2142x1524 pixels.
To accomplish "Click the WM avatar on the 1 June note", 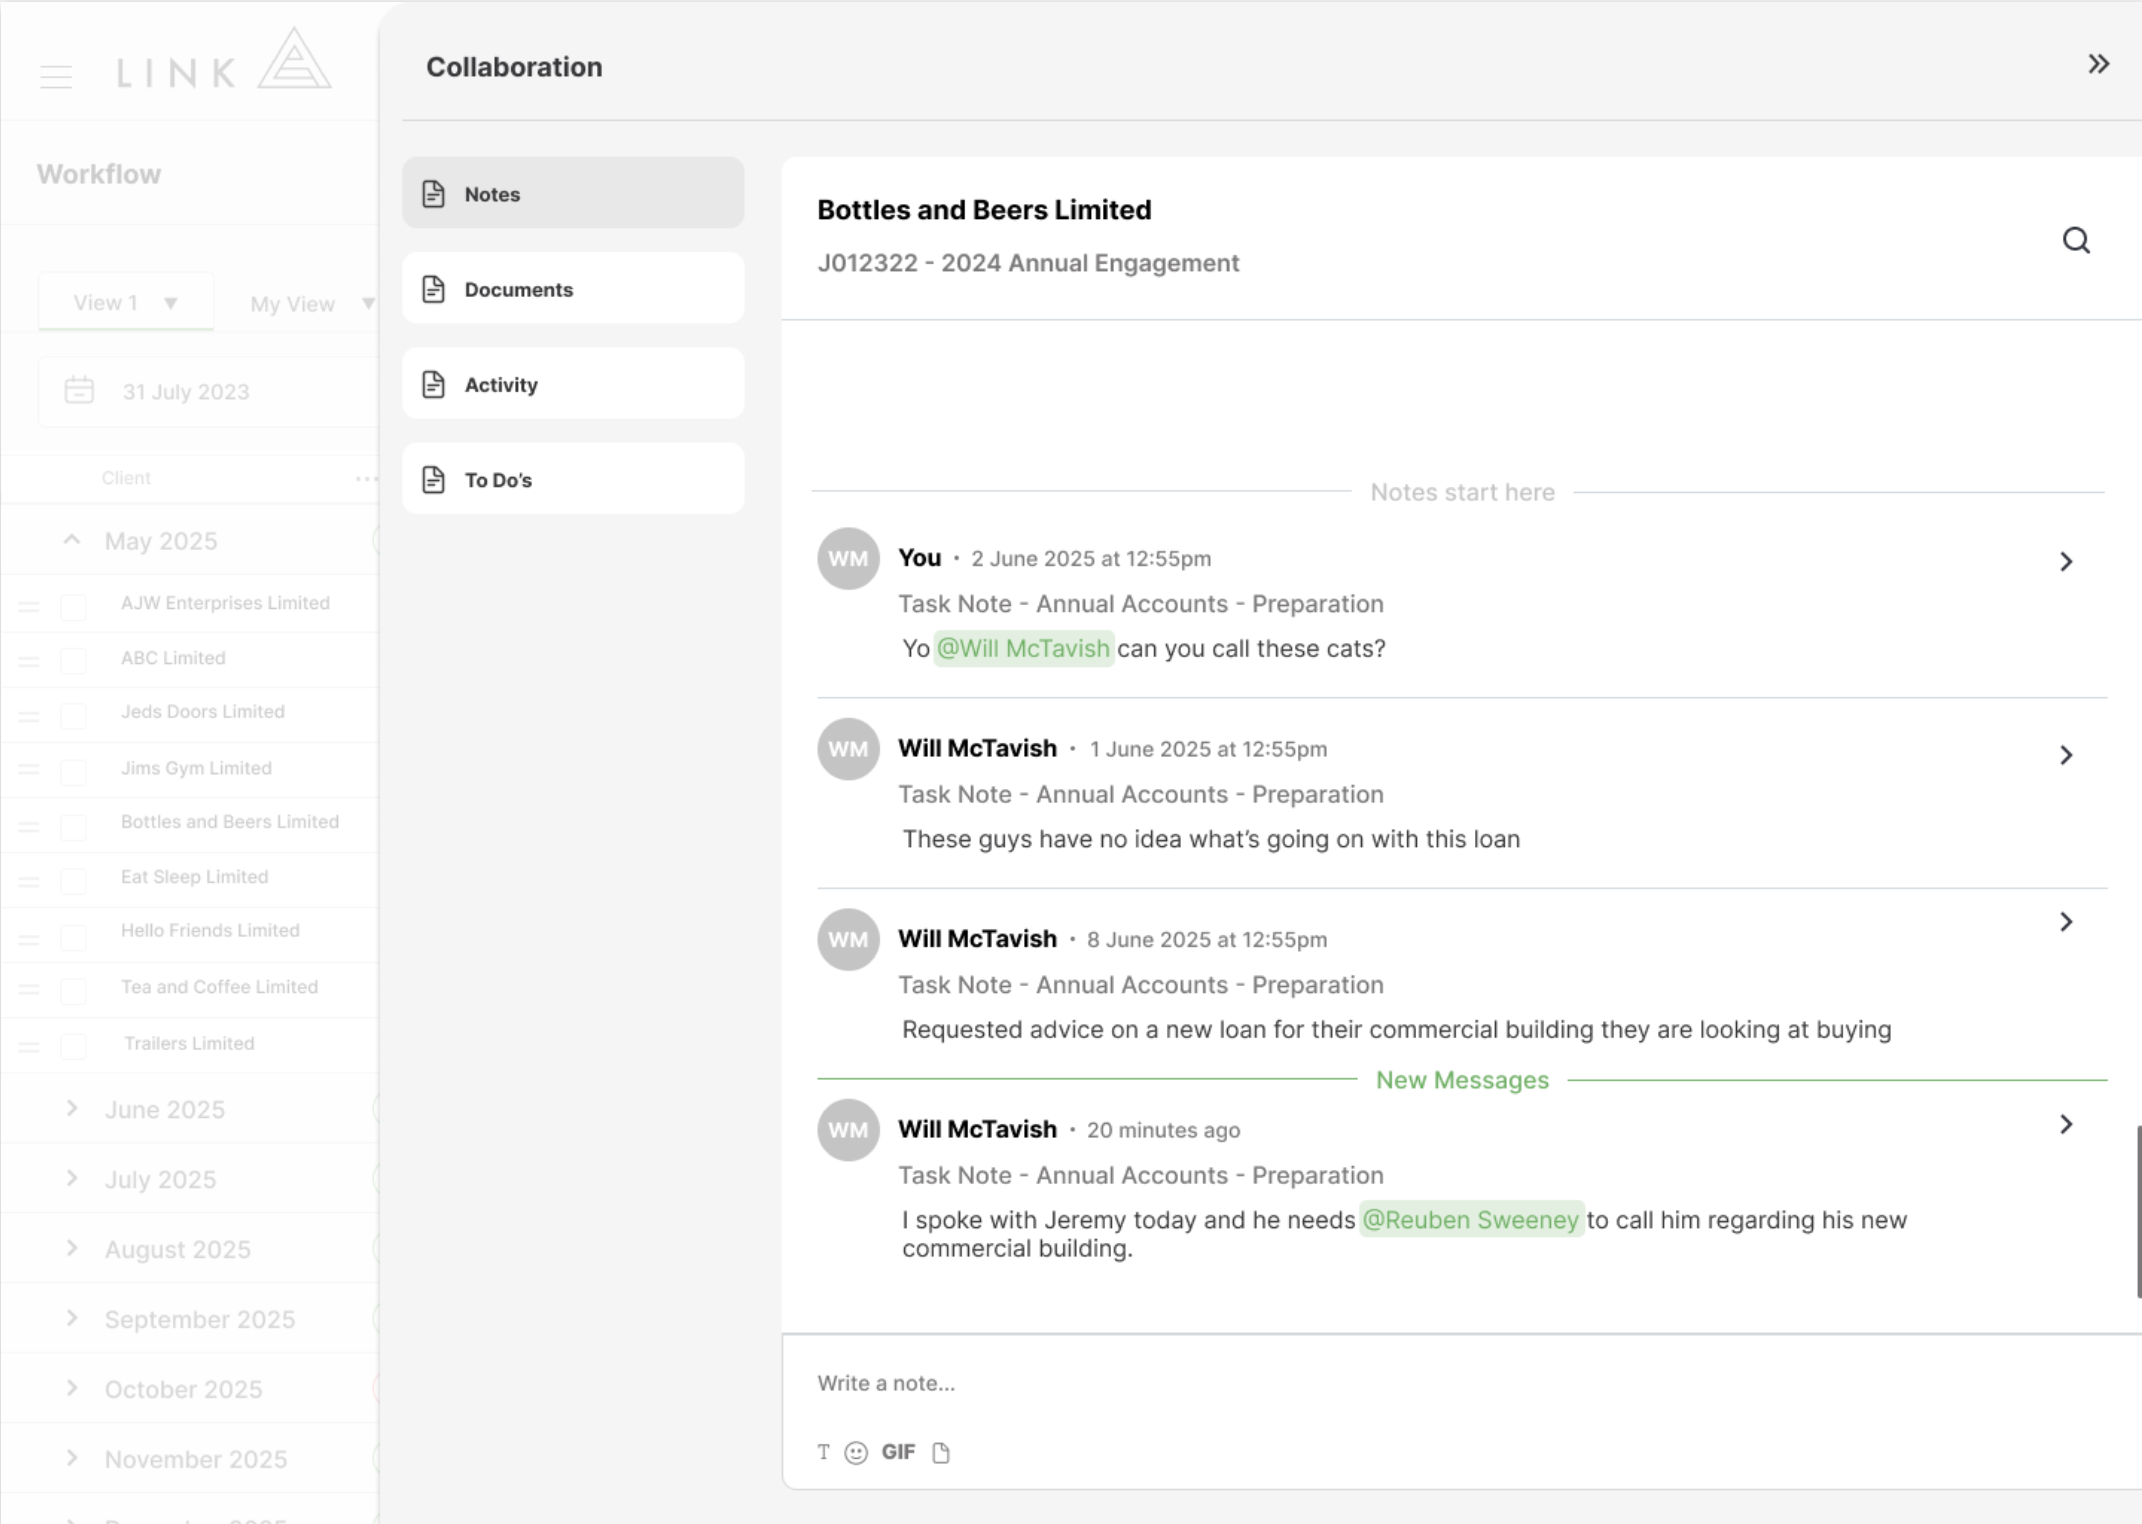I will 848,749.
